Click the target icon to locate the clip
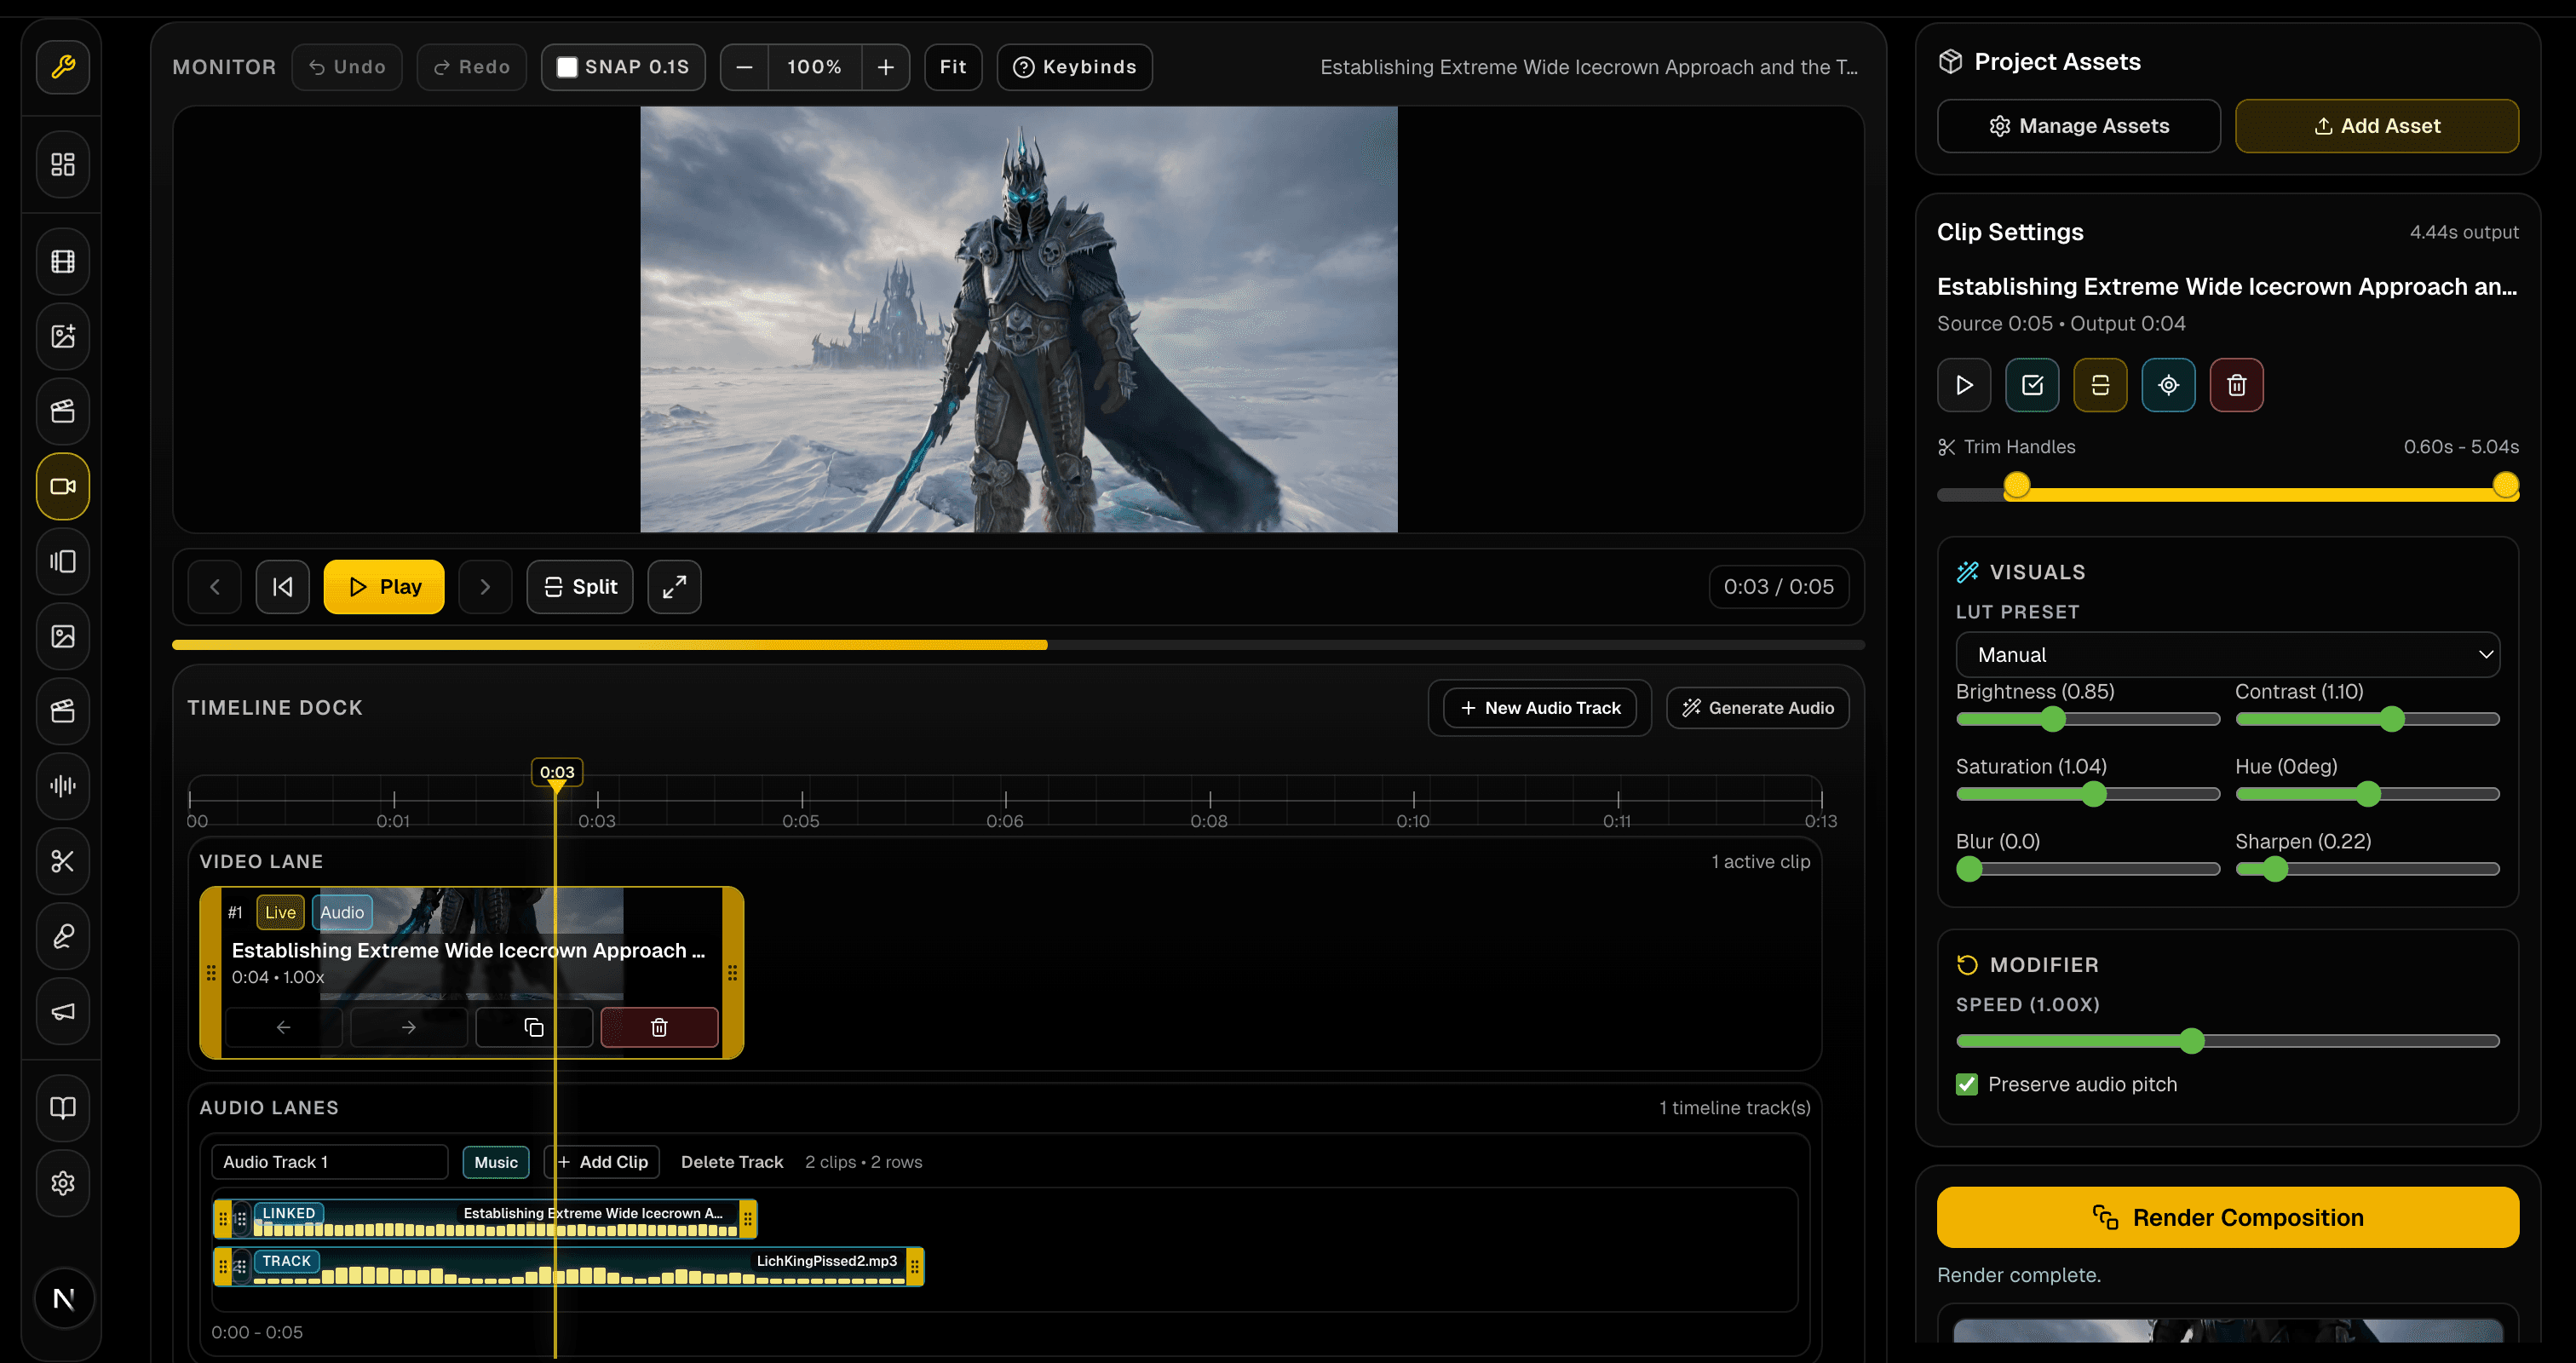Viewport: 2576px width, 1363px height. click(2168, 384)
